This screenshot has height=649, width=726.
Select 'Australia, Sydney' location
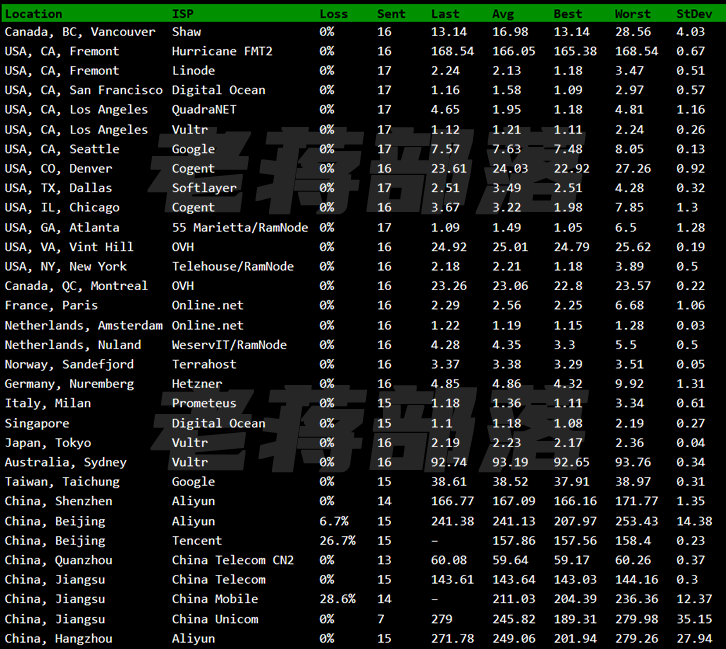point(66,462)
